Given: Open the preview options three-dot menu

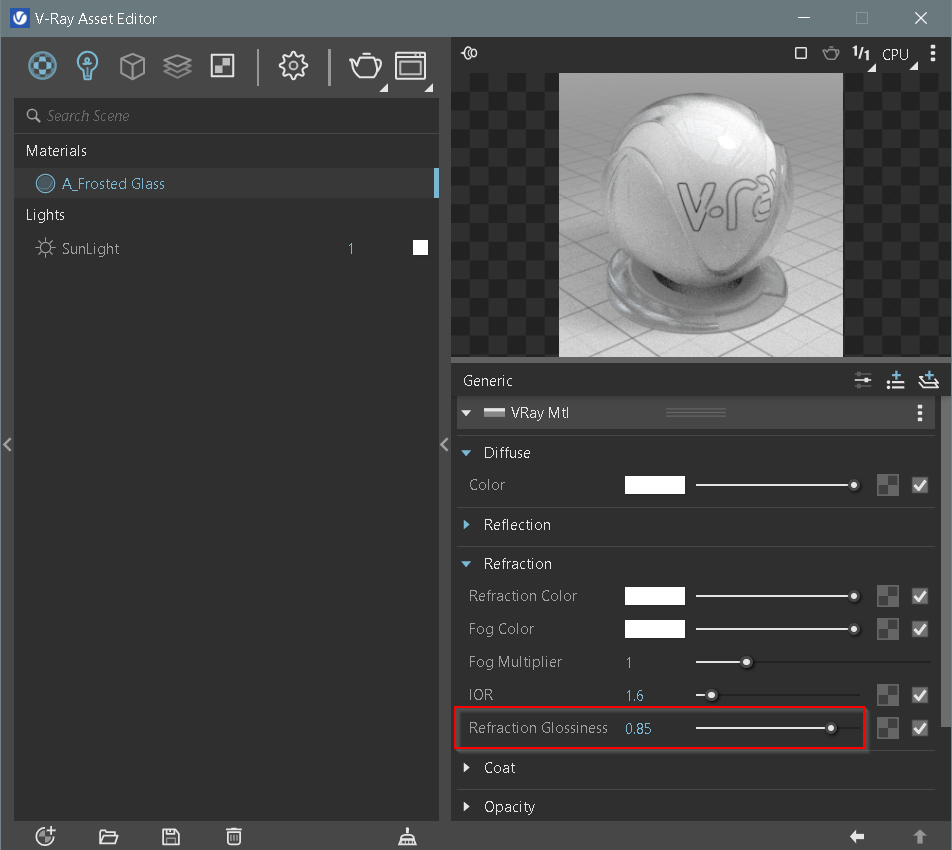Looking at the screenshot, I should coord(933,53).
